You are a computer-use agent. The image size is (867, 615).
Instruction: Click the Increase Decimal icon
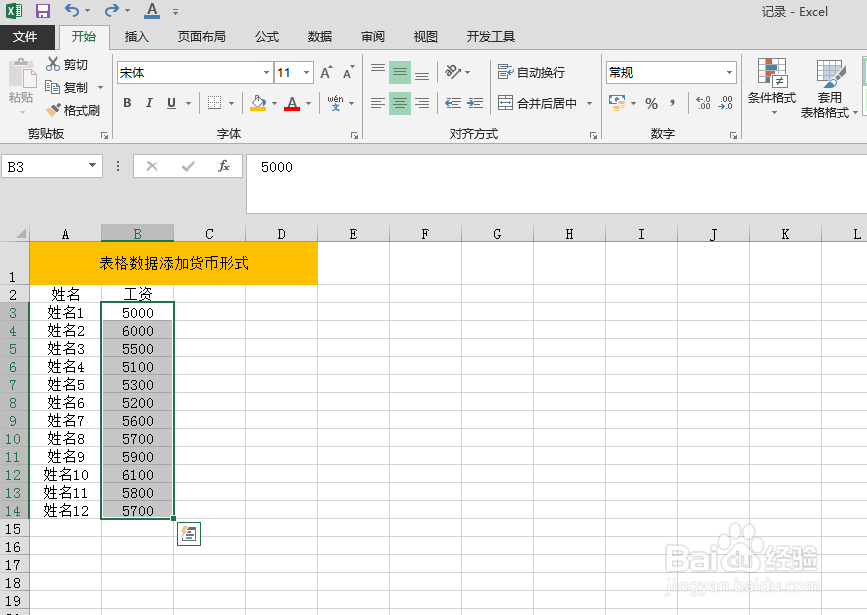coord(702,102)
